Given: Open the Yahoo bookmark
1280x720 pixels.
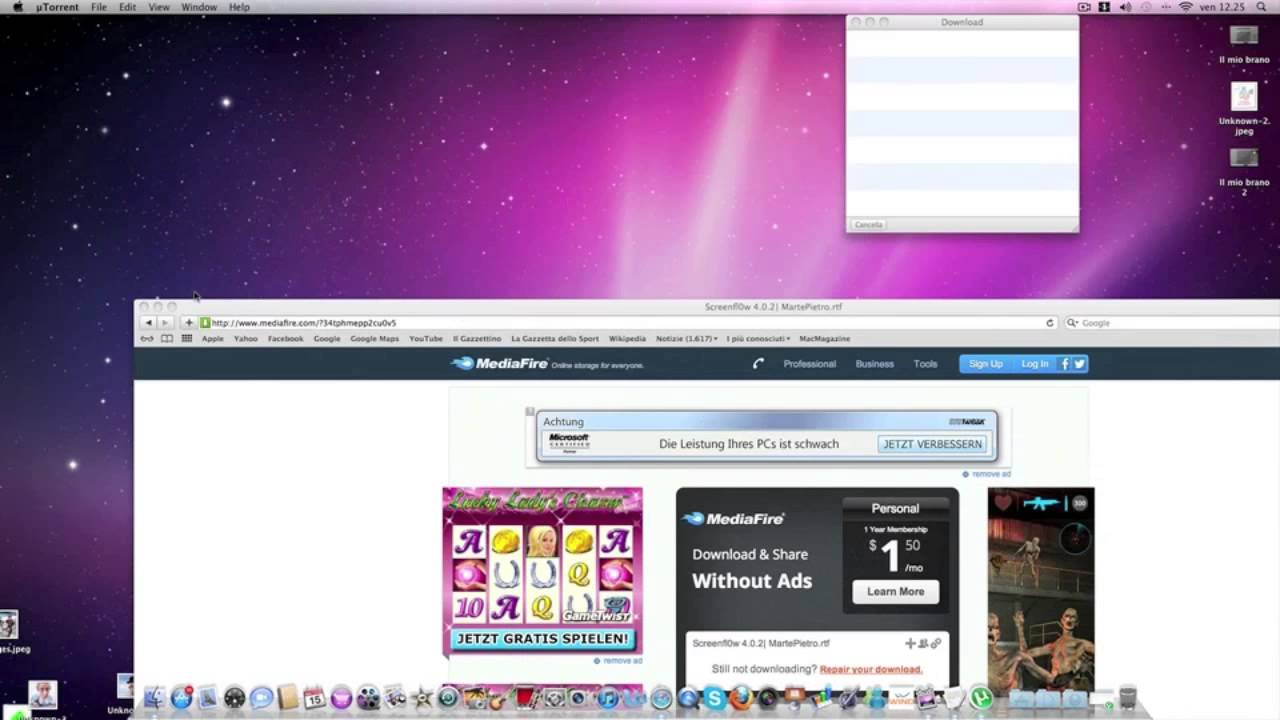Looking at the screenshot, I should [246, 339].
